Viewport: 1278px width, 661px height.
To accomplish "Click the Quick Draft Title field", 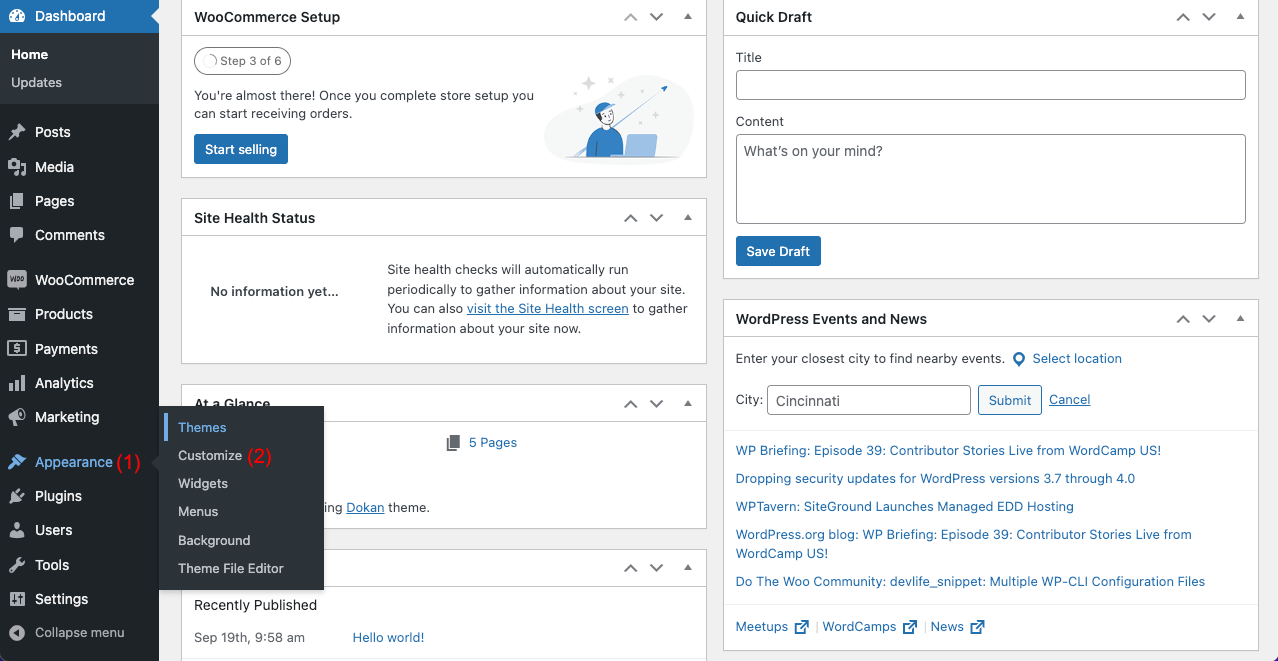I will click(x=990, y=85).
